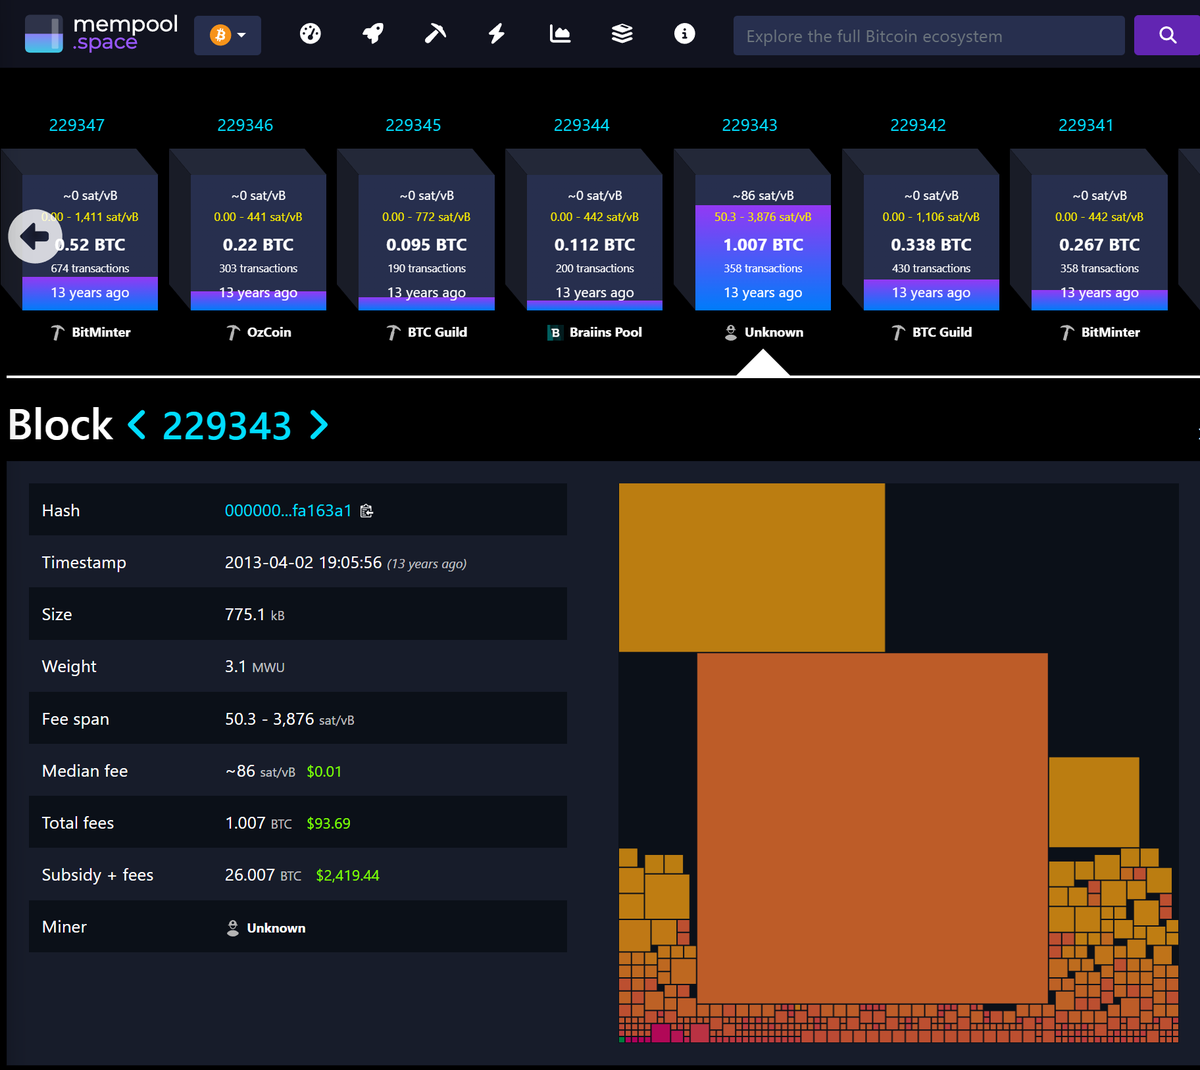
Task: Open BTC Guild pool under block 229342
Action: click(932, 332)
